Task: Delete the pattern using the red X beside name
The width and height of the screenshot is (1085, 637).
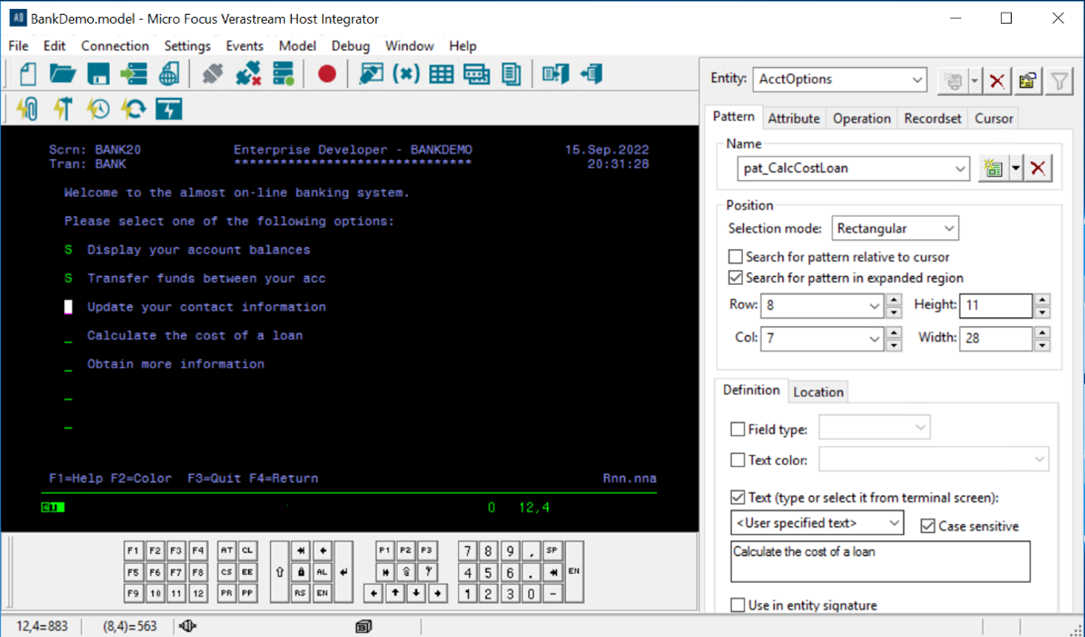Action: (1038, 168)
